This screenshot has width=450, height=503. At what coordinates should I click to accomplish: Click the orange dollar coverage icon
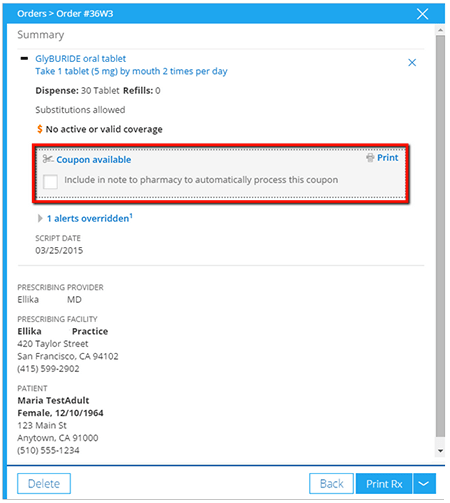[x=40, y=129]
